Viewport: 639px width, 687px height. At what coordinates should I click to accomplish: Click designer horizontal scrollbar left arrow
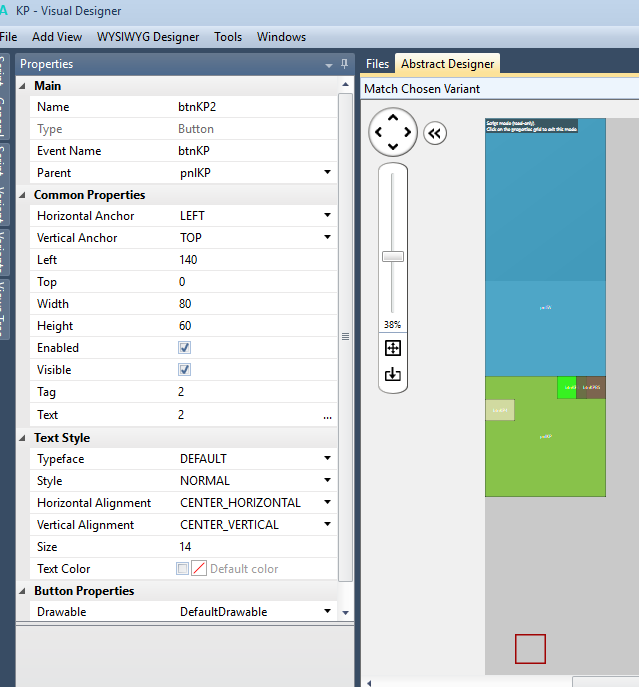pos(369,683)
